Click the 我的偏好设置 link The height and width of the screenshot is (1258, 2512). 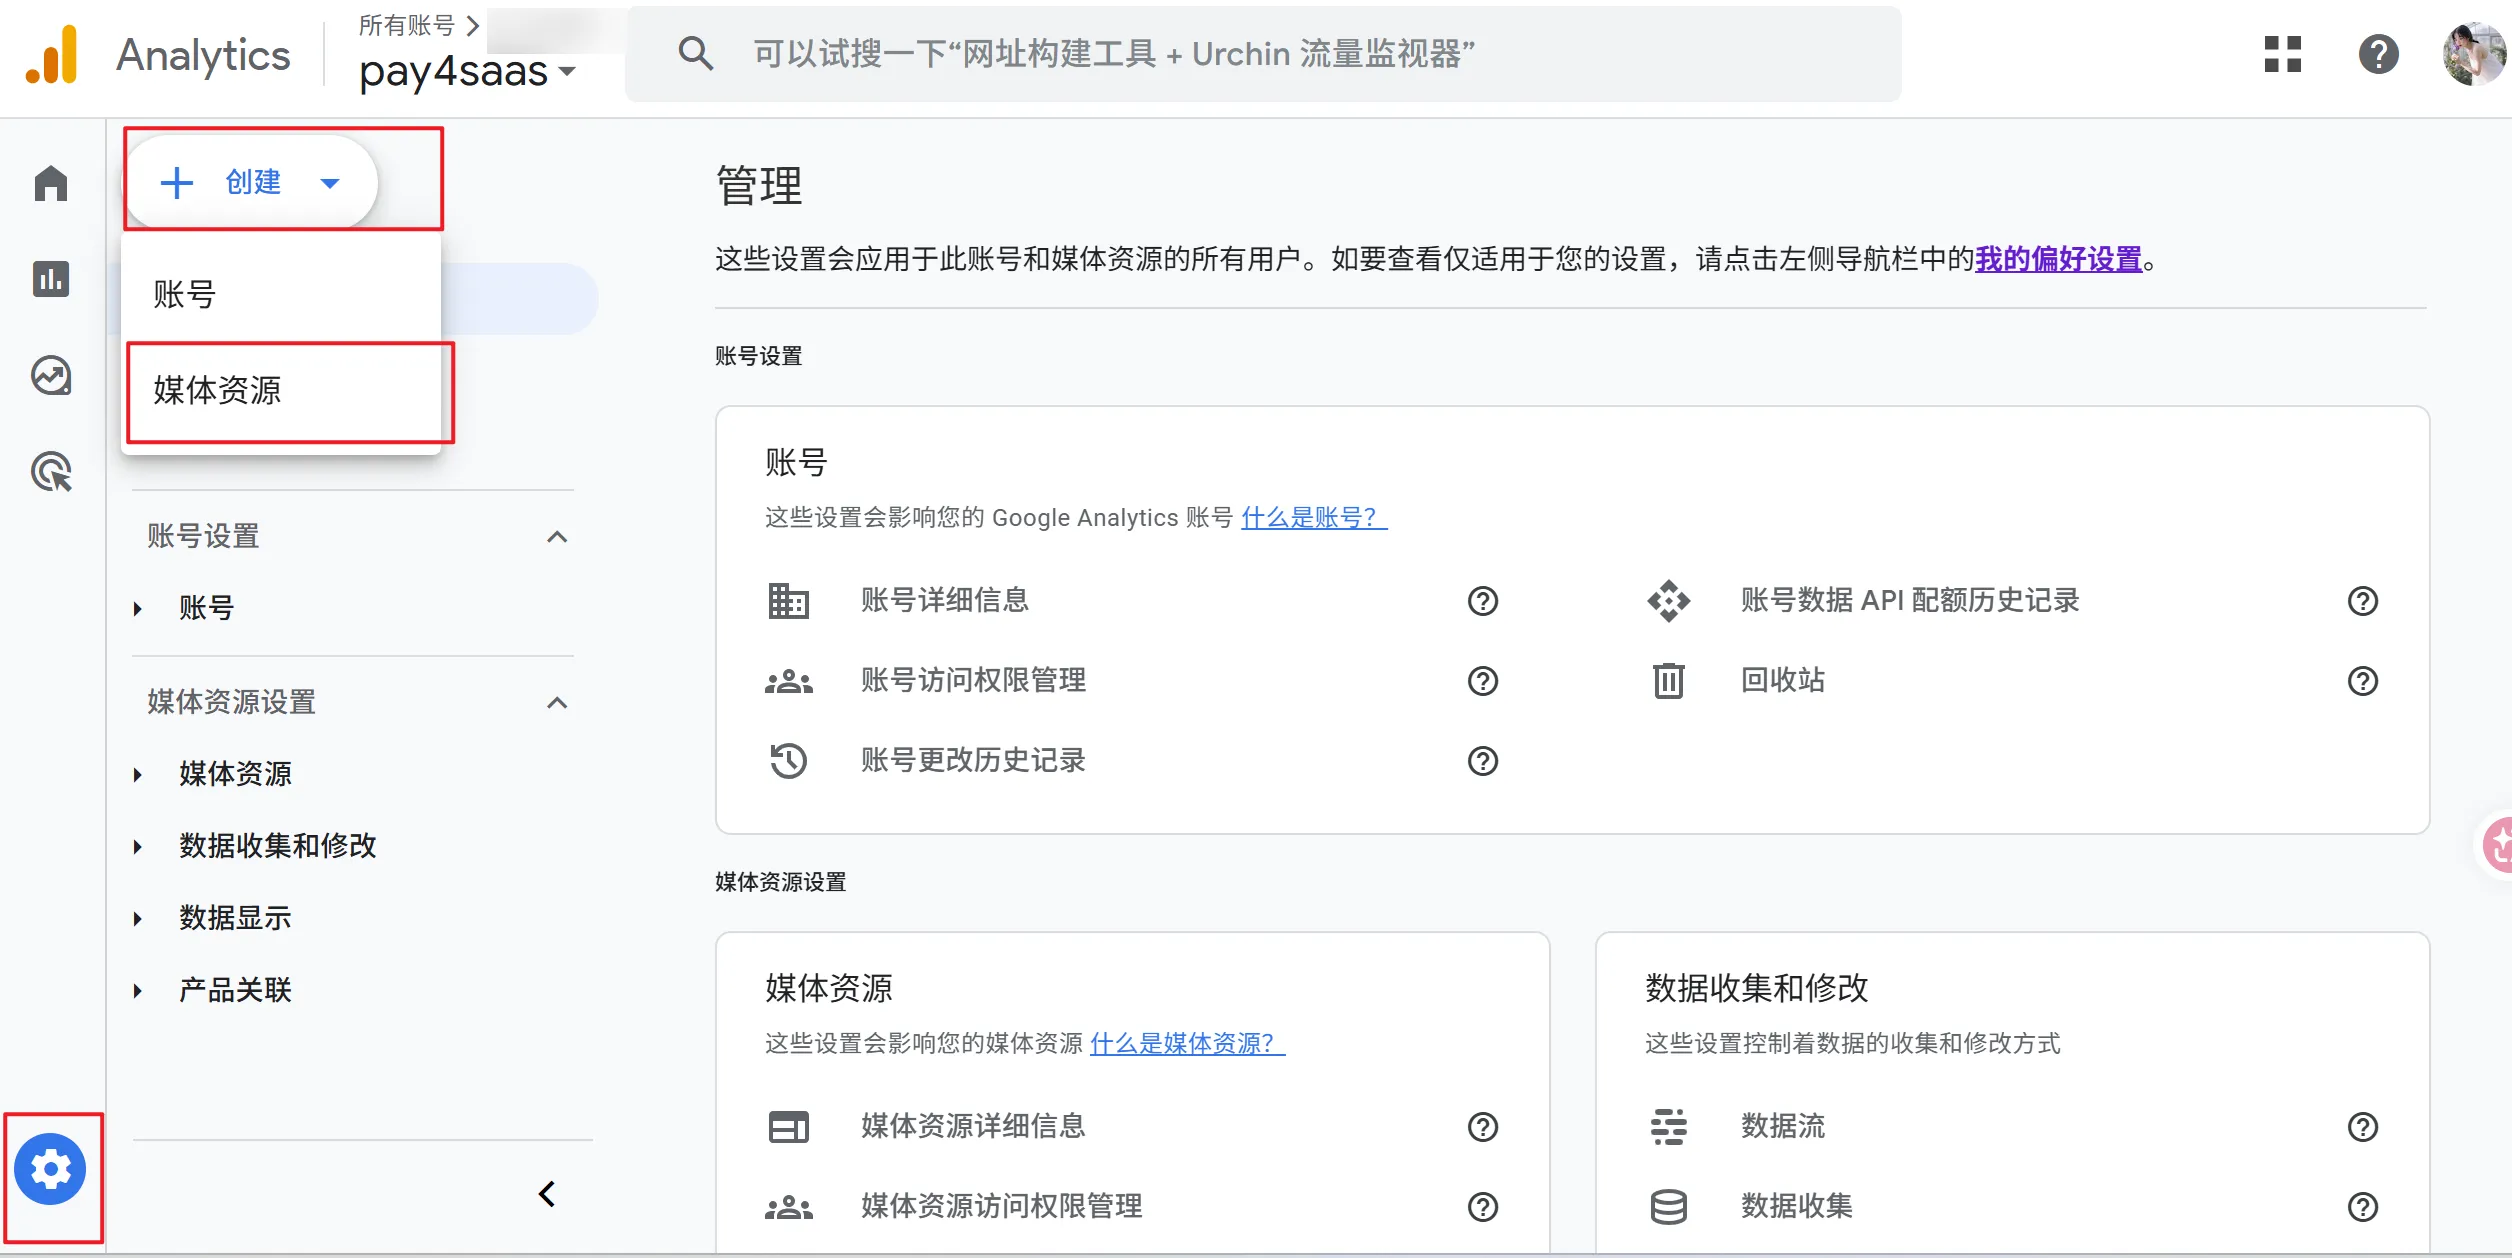[2057, 260]
